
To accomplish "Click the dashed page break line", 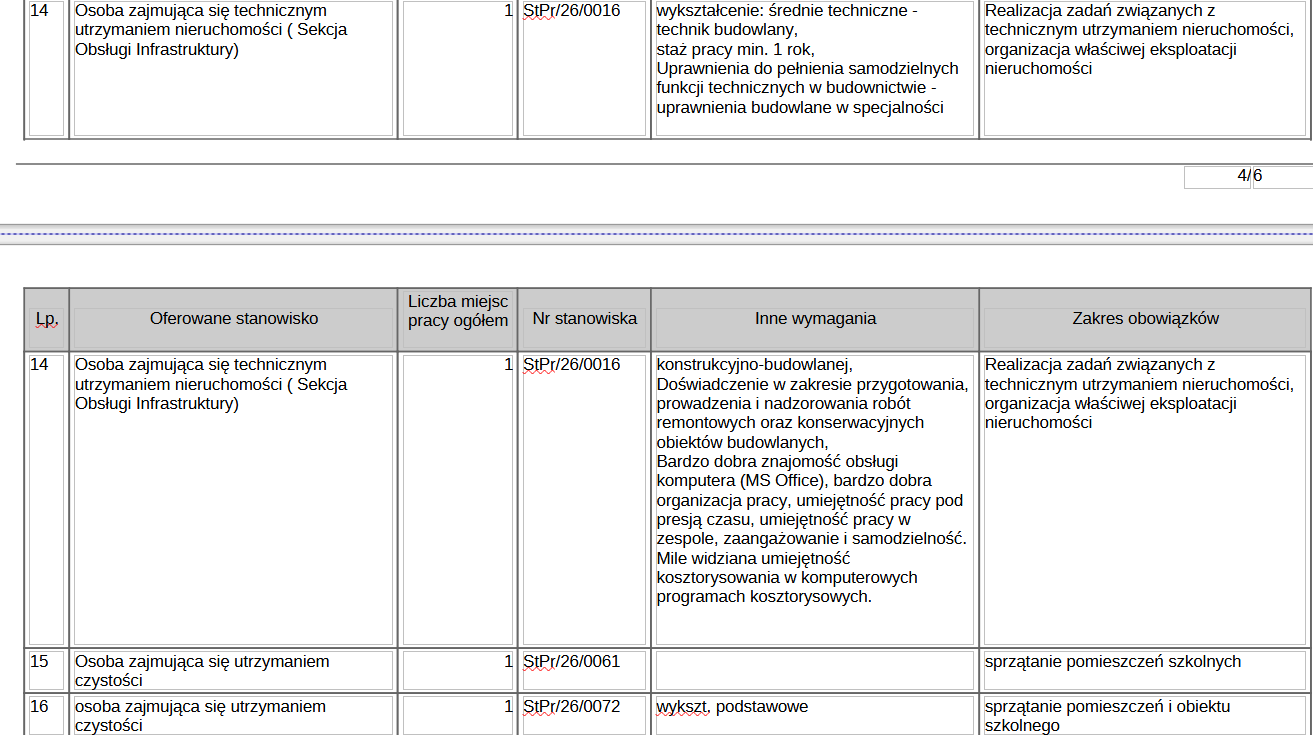I will [x=656, y=234].
